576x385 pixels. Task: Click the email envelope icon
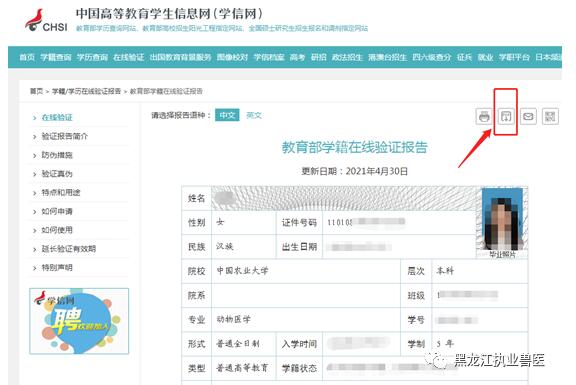pyautogui.click(x=528, y=117)
